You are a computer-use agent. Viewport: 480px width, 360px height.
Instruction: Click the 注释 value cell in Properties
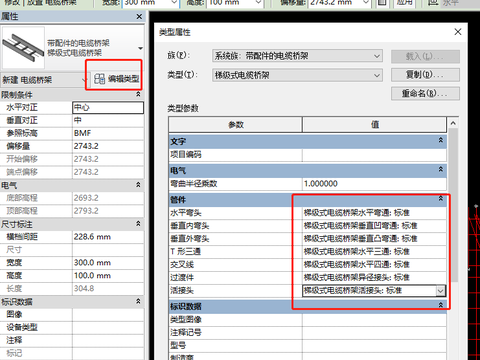pos(108,340)
